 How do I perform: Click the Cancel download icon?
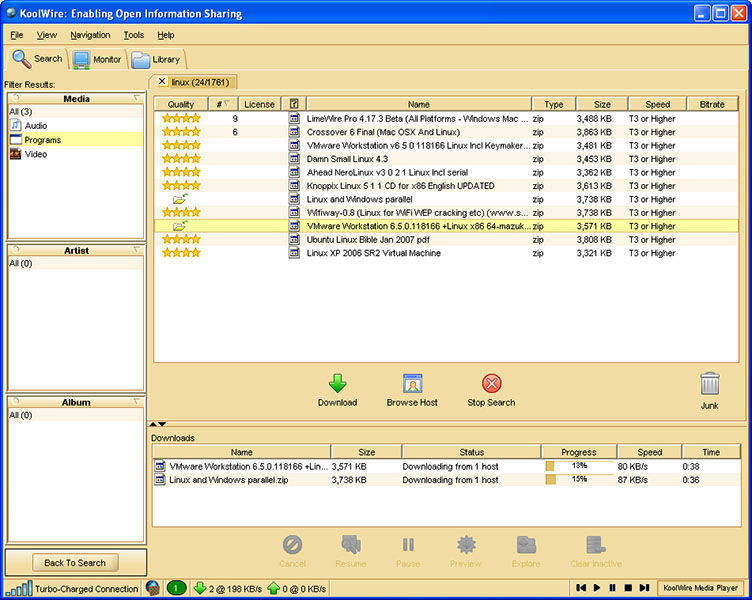click(293, 545)
